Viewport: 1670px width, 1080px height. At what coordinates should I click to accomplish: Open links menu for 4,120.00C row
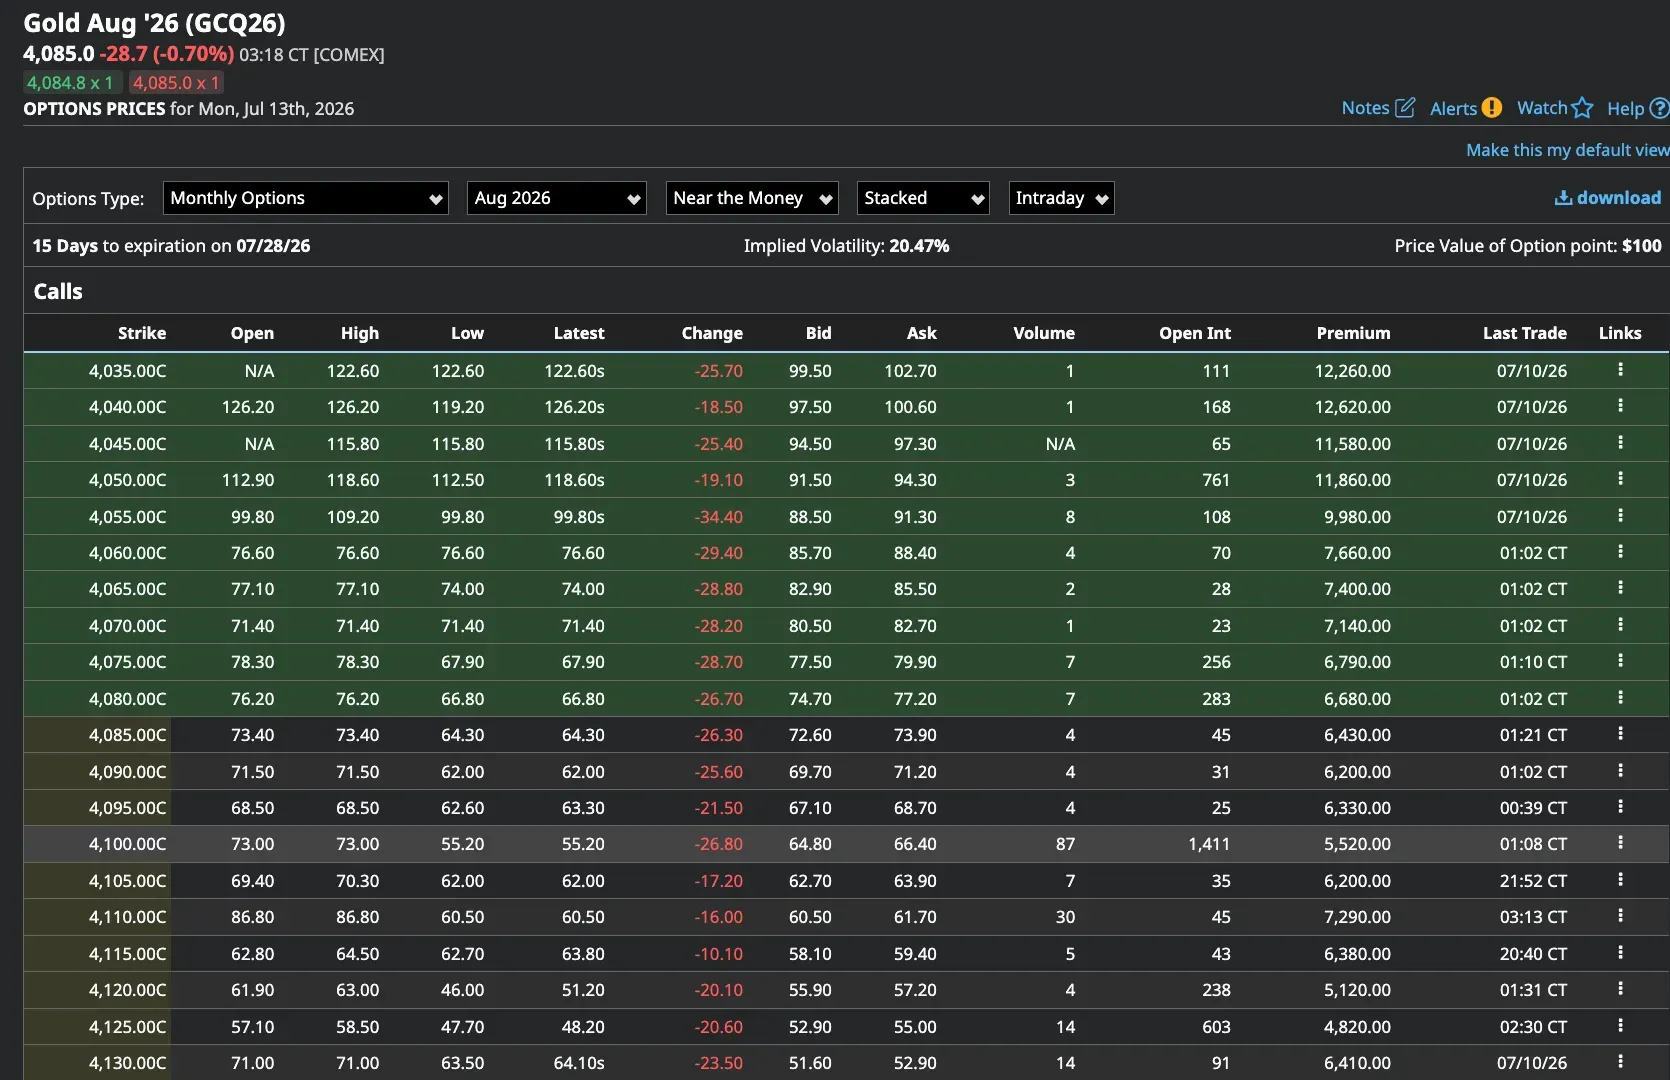coord(1620,989)
